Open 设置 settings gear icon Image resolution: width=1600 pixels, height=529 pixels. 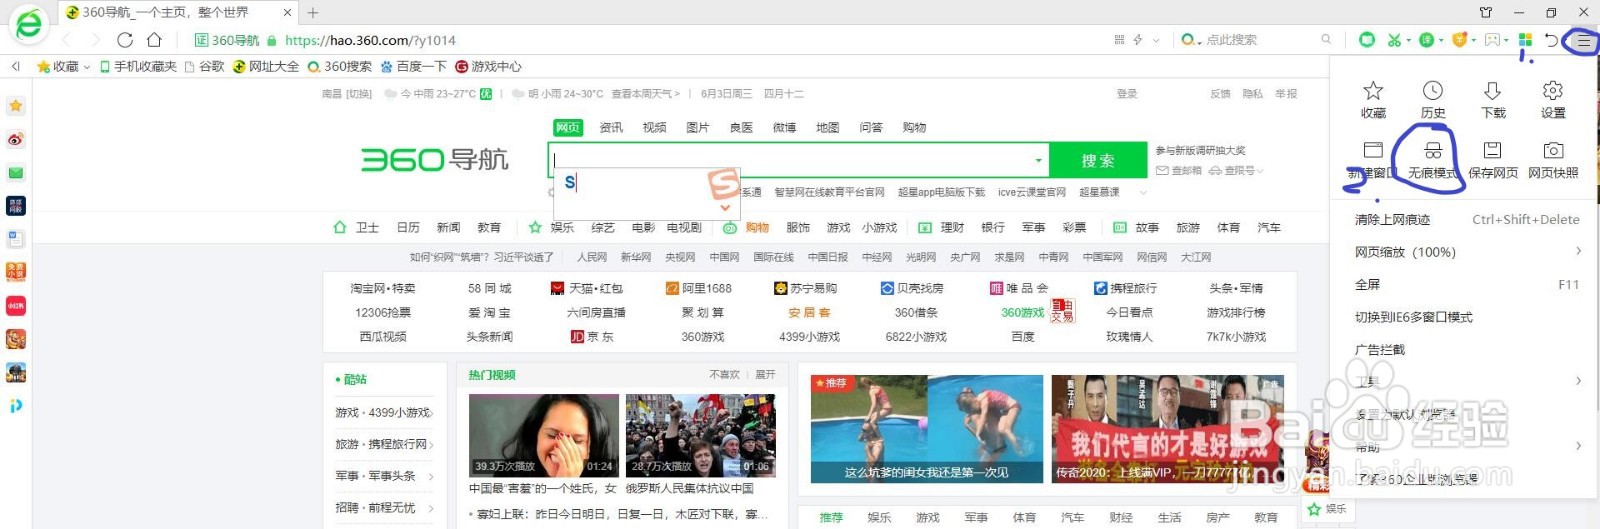tap(1553, 91)
